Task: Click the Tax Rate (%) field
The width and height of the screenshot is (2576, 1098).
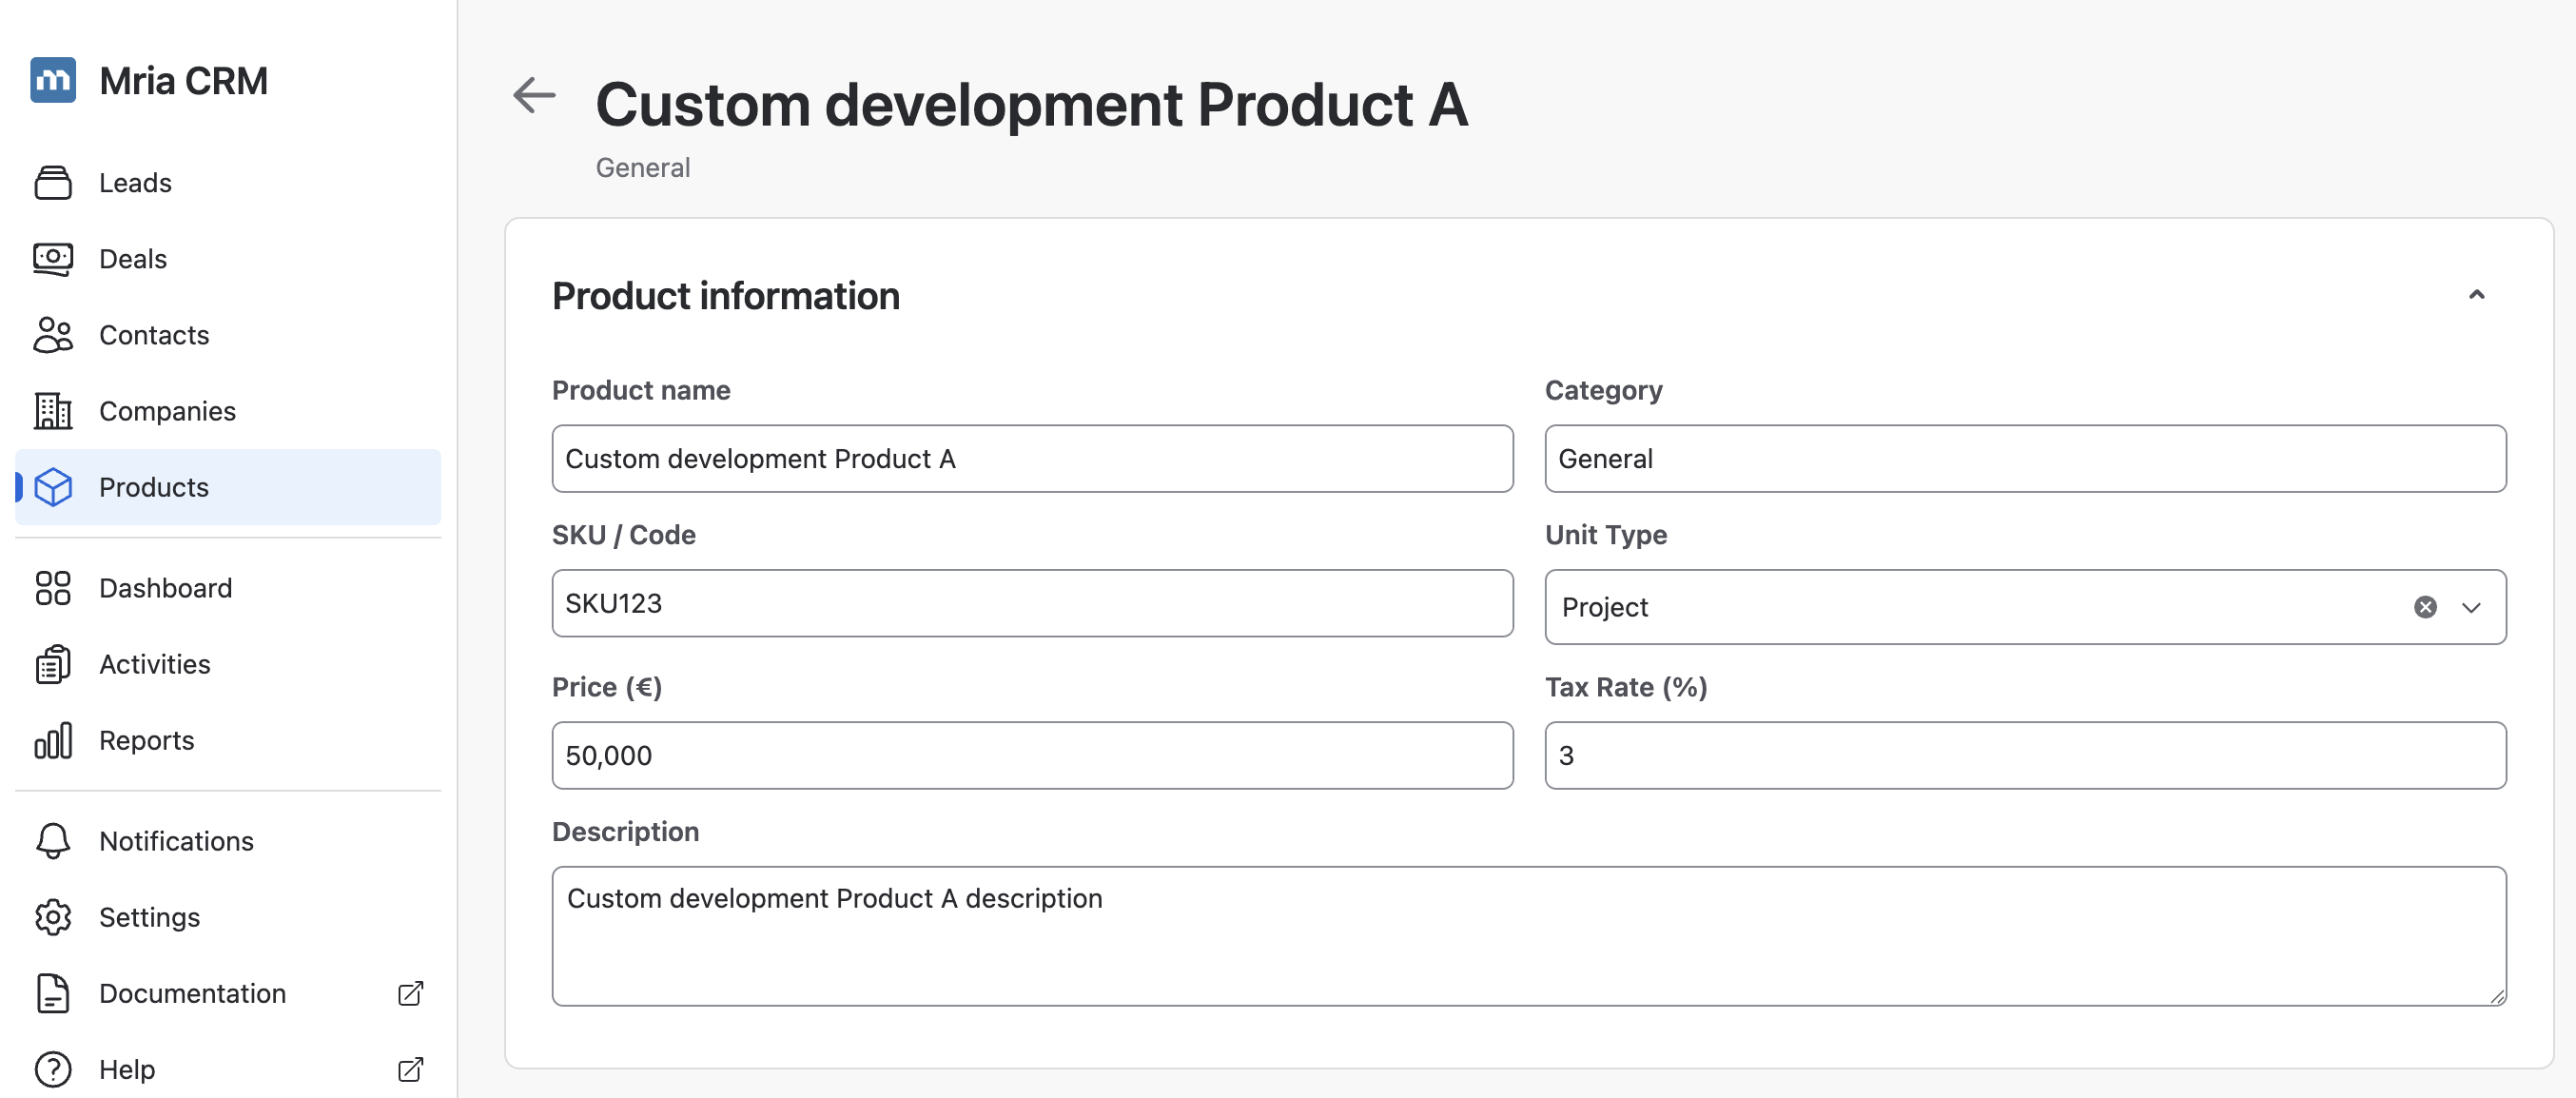Action: (x=2025, y=755)
